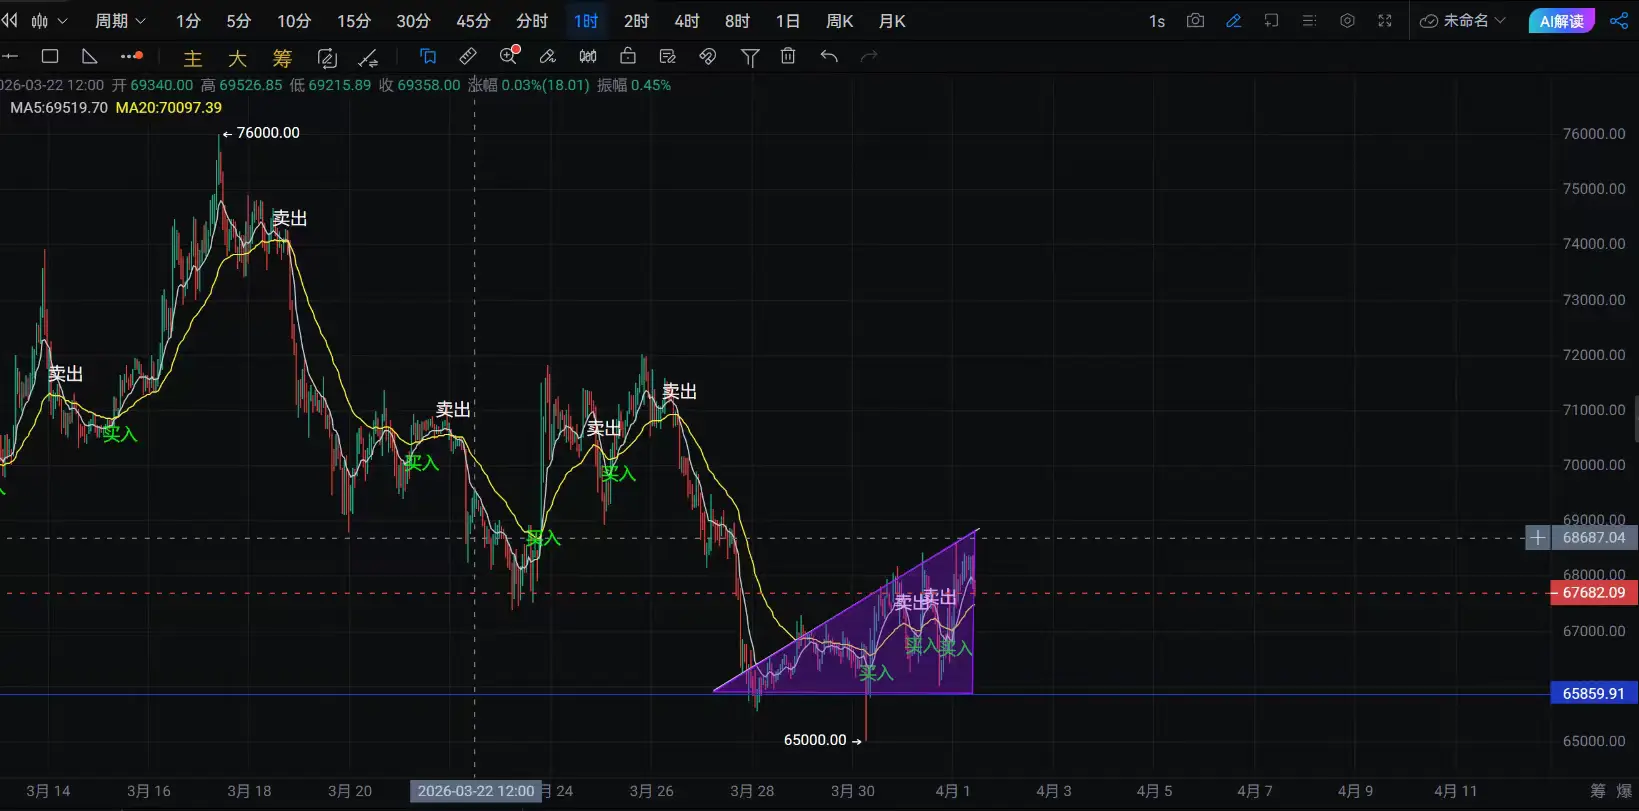
Task: Click the MA5:69519.70 indicator label
Action: (58, 108)
